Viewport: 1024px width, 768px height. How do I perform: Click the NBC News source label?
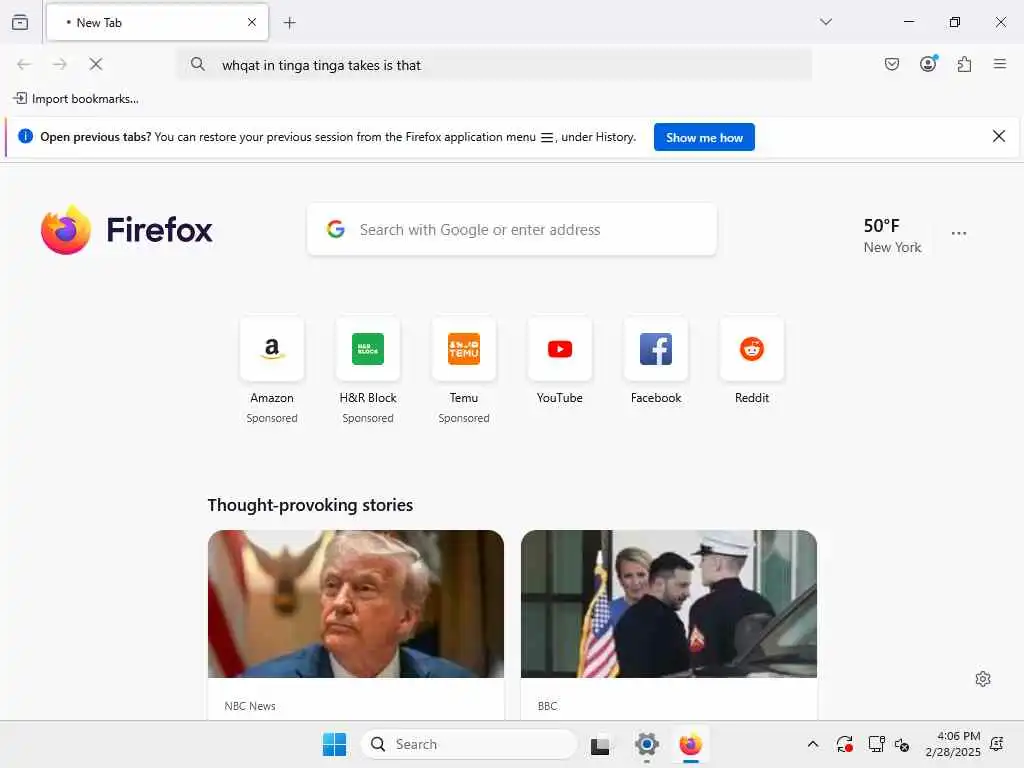coord(249,706)
